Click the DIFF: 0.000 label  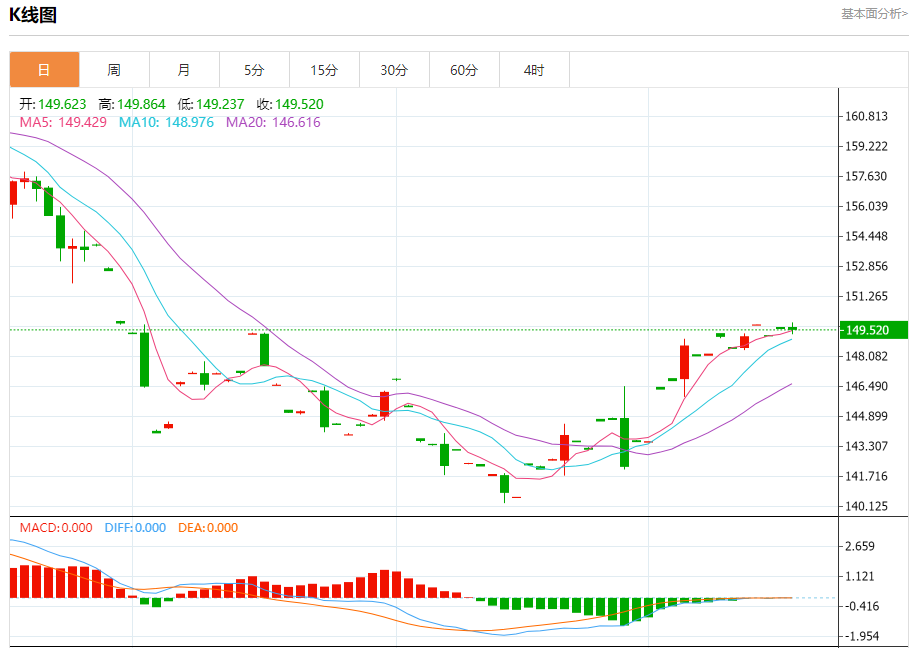135,528
